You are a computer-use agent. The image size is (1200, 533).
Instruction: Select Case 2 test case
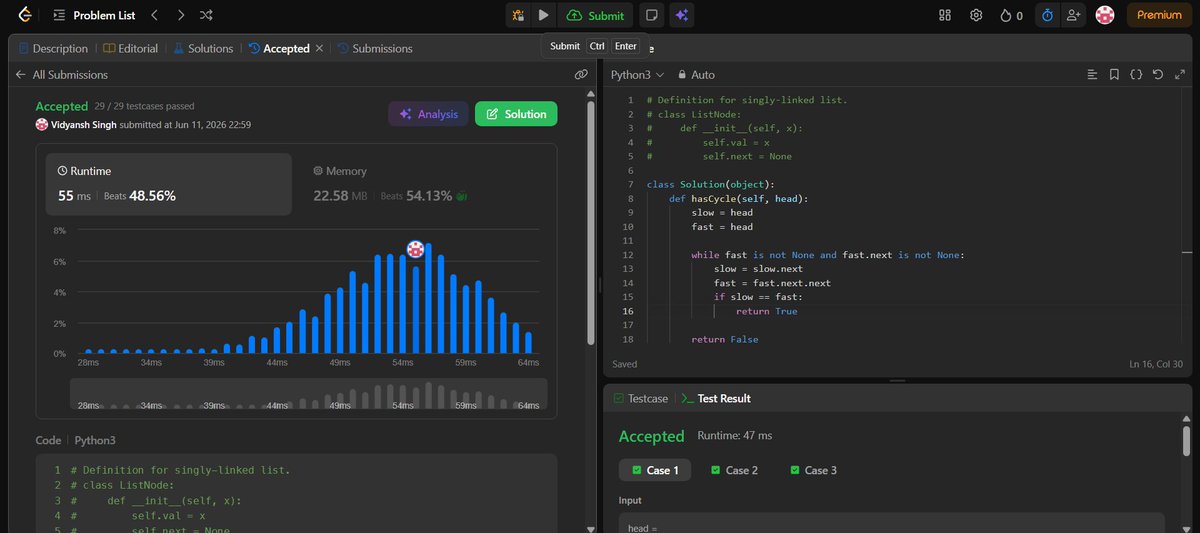pos(734,470)
